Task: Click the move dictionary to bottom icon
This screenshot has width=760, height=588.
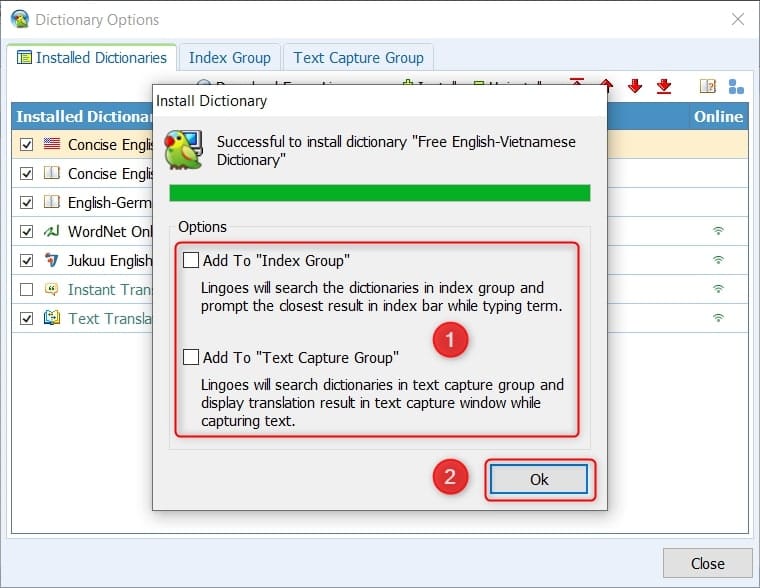Action: coord(664,86)
